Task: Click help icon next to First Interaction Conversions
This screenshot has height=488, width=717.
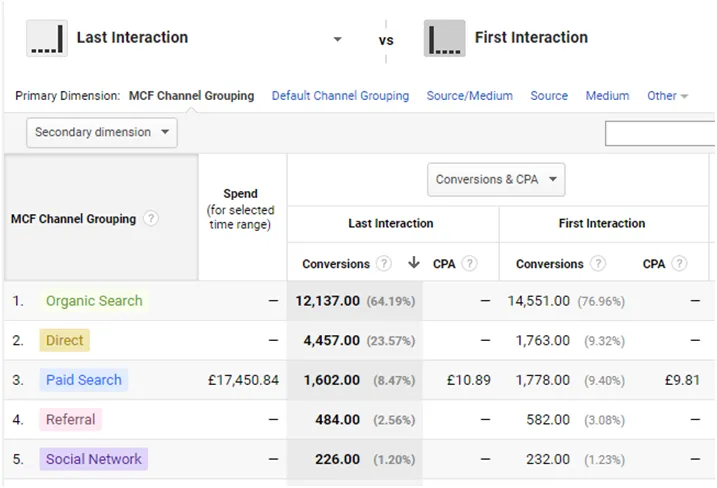Action: 598,264
